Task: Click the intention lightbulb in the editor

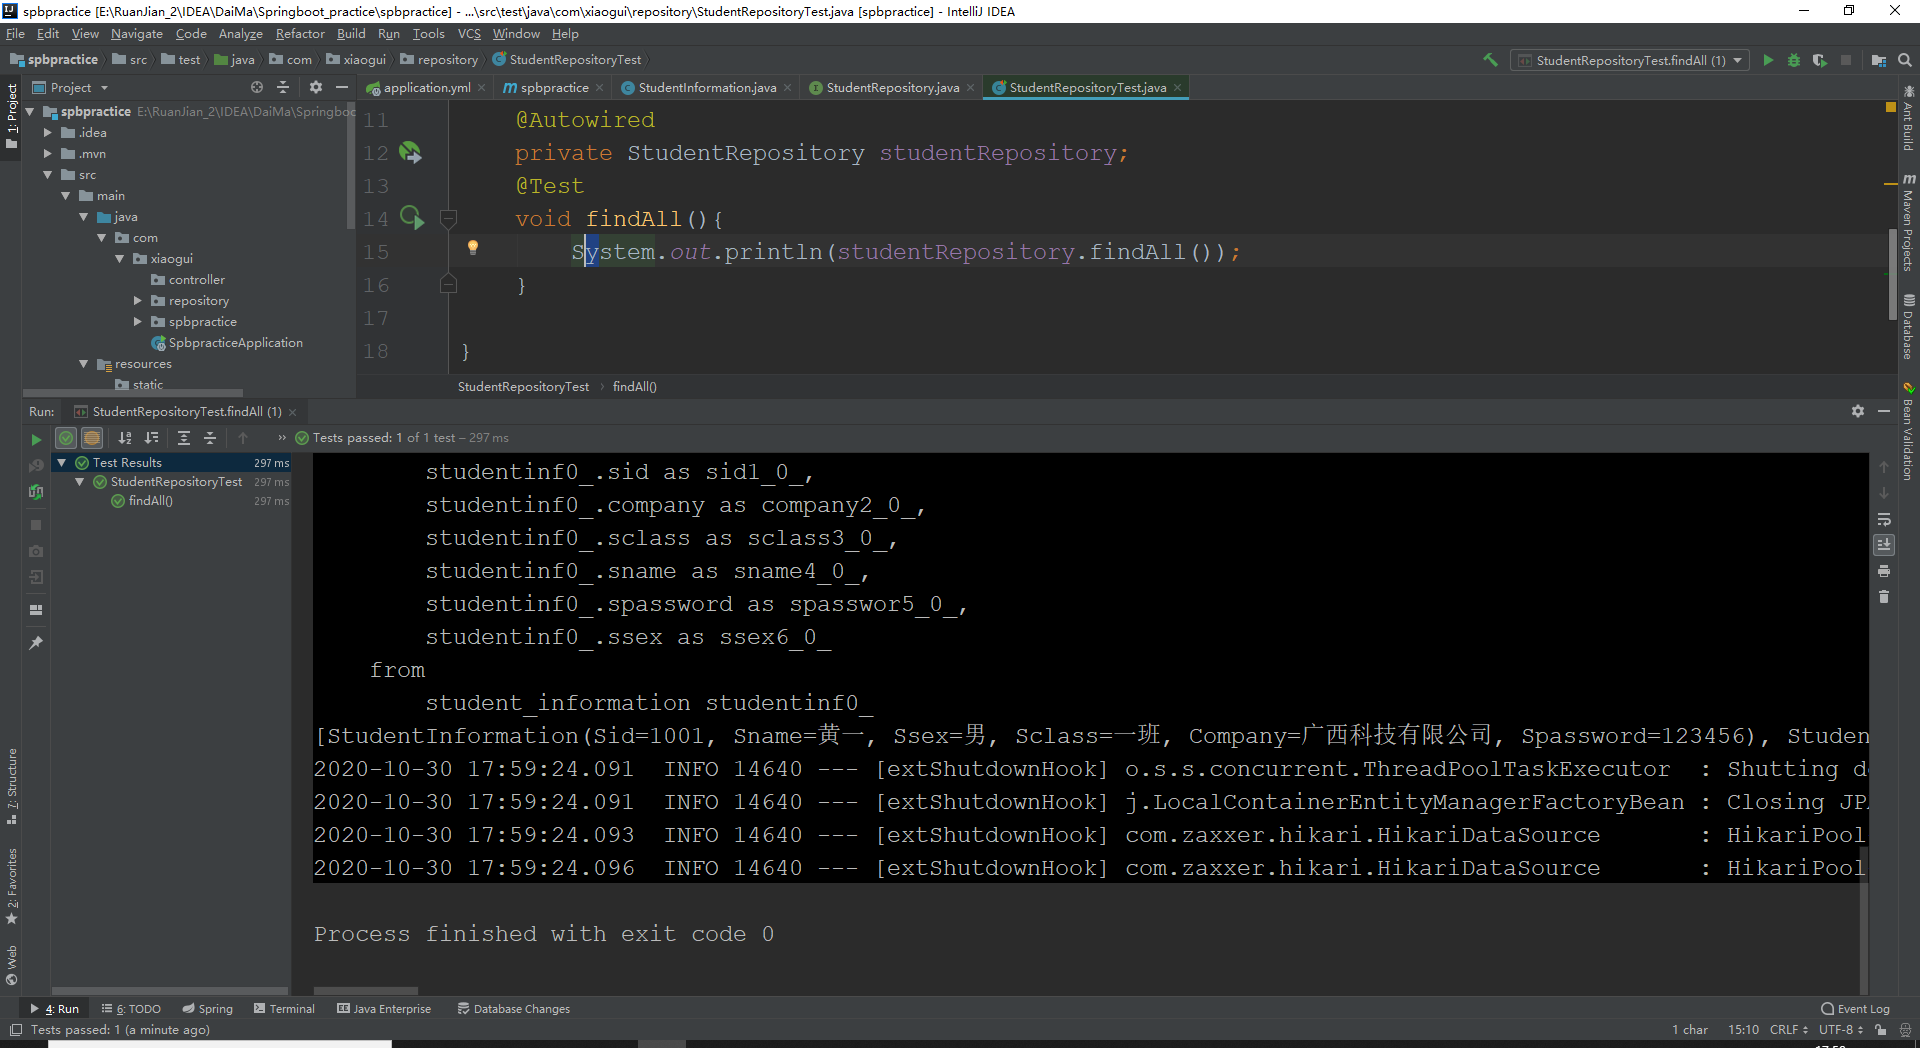Action: coord(473,248)
